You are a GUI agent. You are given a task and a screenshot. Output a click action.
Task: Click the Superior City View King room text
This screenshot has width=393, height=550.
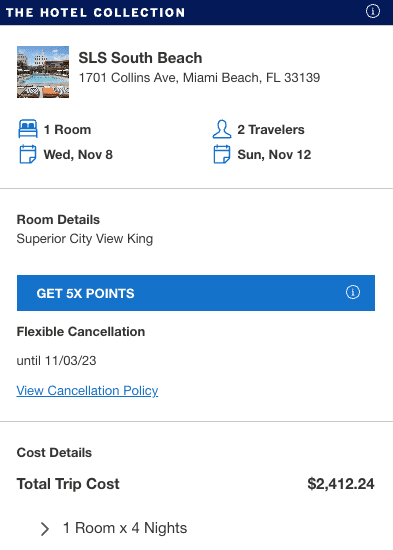point(85,239)
